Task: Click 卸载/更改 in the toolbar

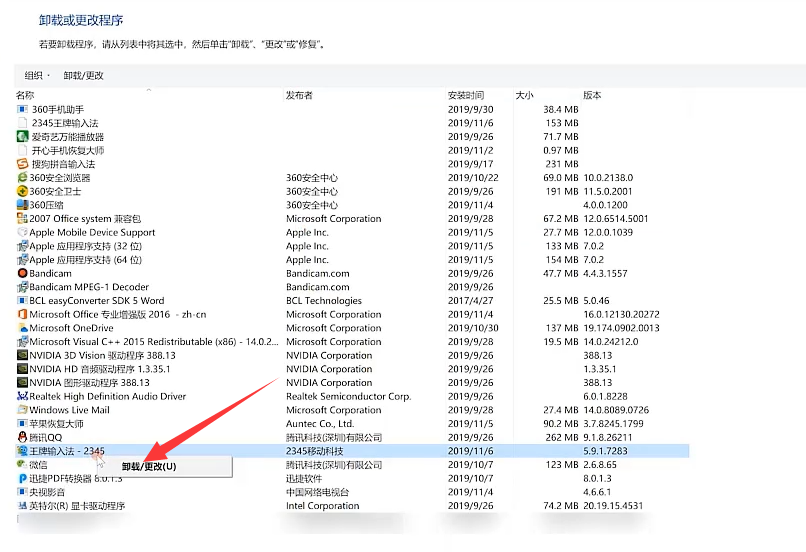Action: click(x=83, y=76)
